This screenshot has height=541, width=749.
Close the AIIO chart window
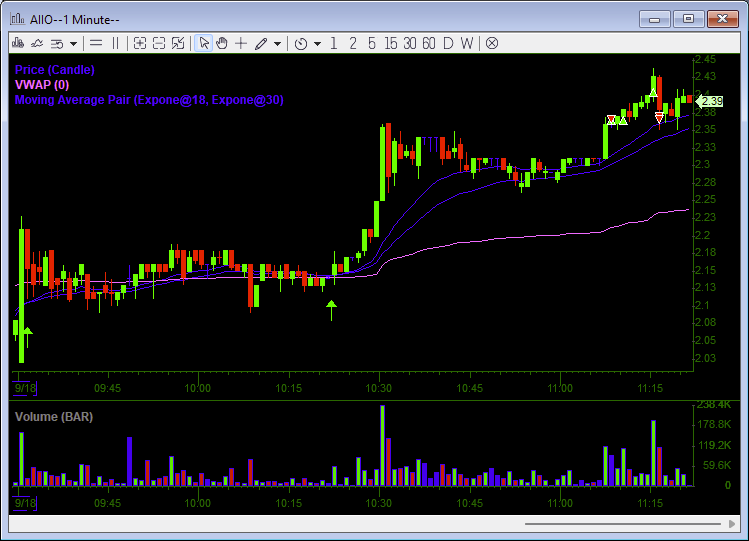click(723, 19)
